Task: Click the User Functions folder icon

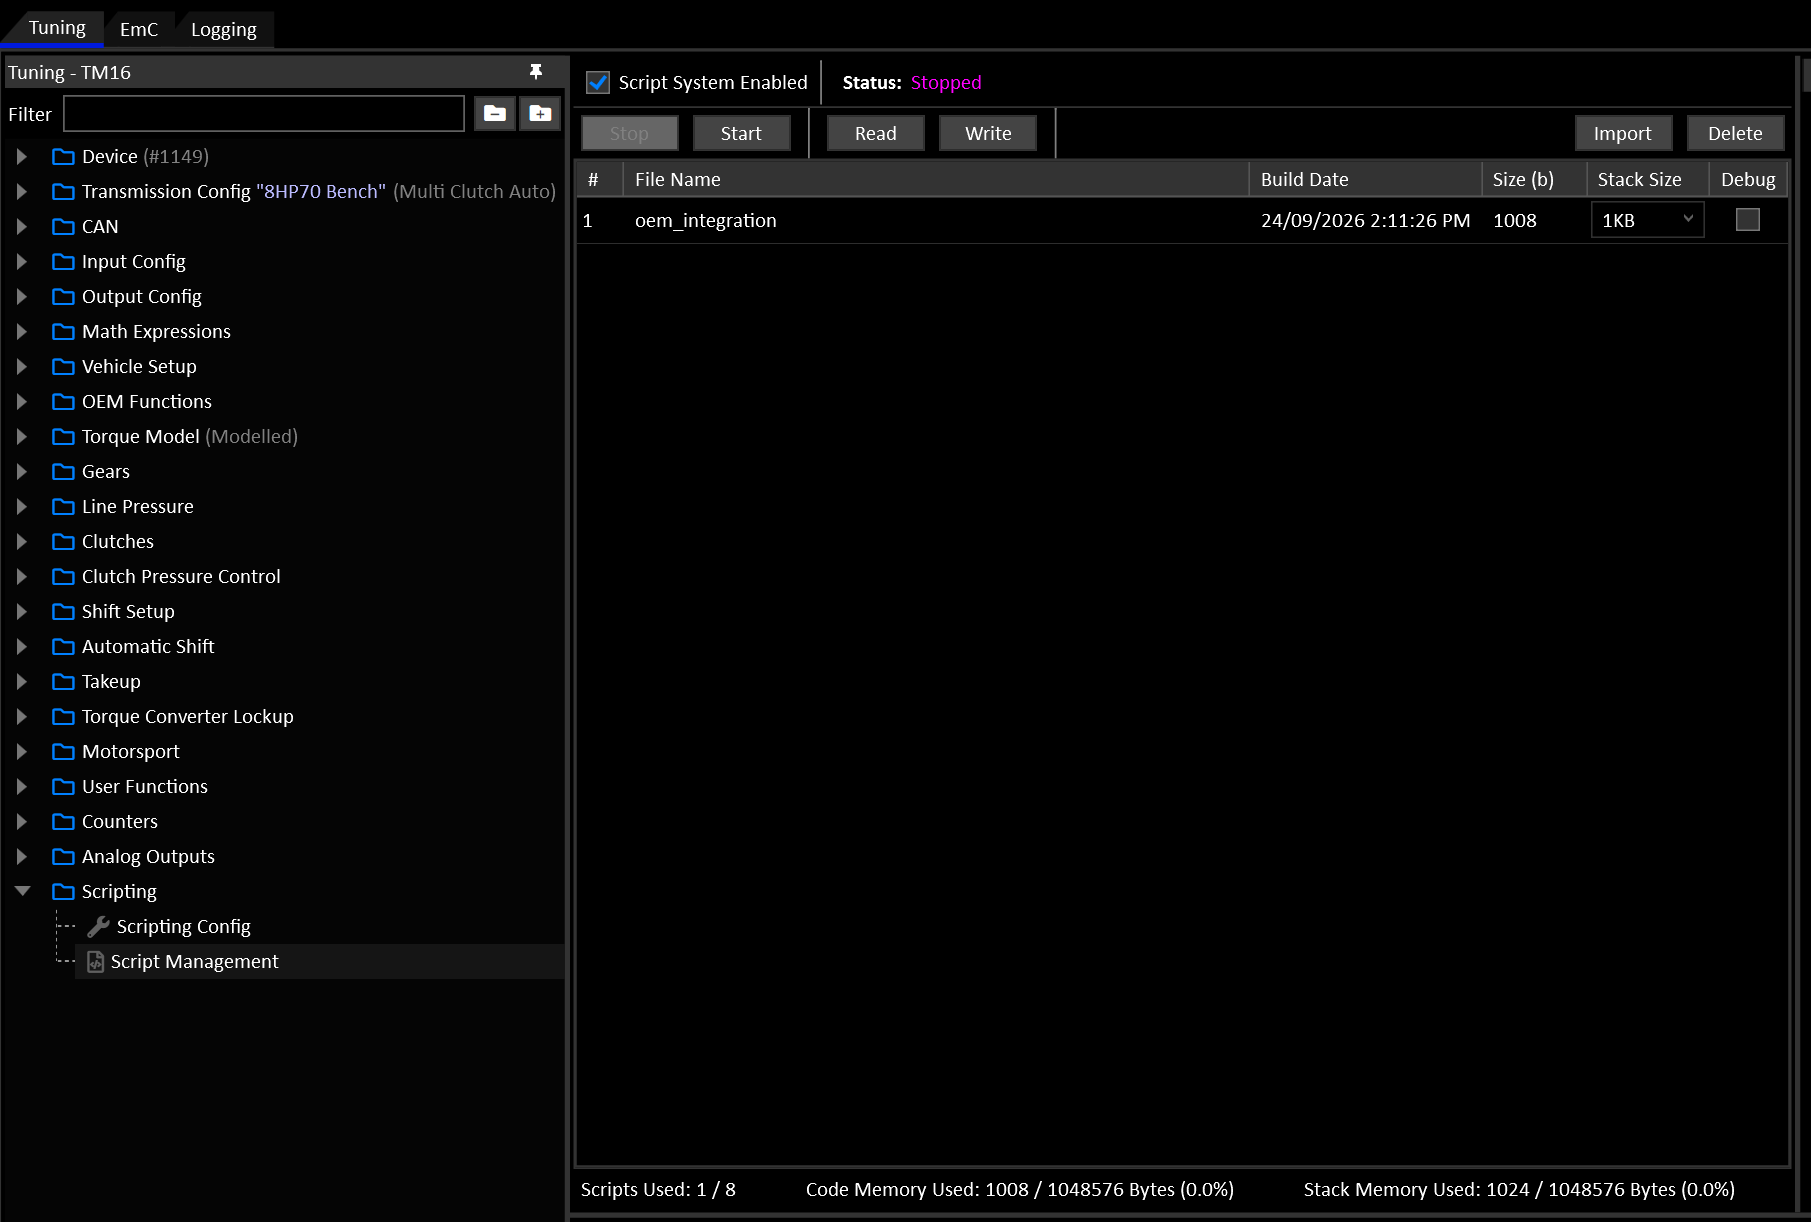Action: click(63, 786)
